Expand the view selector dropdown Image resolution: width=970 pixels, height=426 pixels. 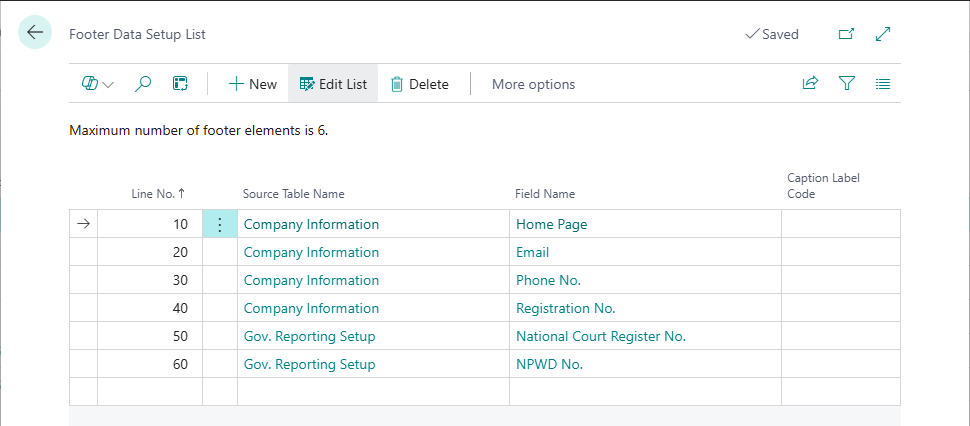pyautogui.click(x=98, y=84)
